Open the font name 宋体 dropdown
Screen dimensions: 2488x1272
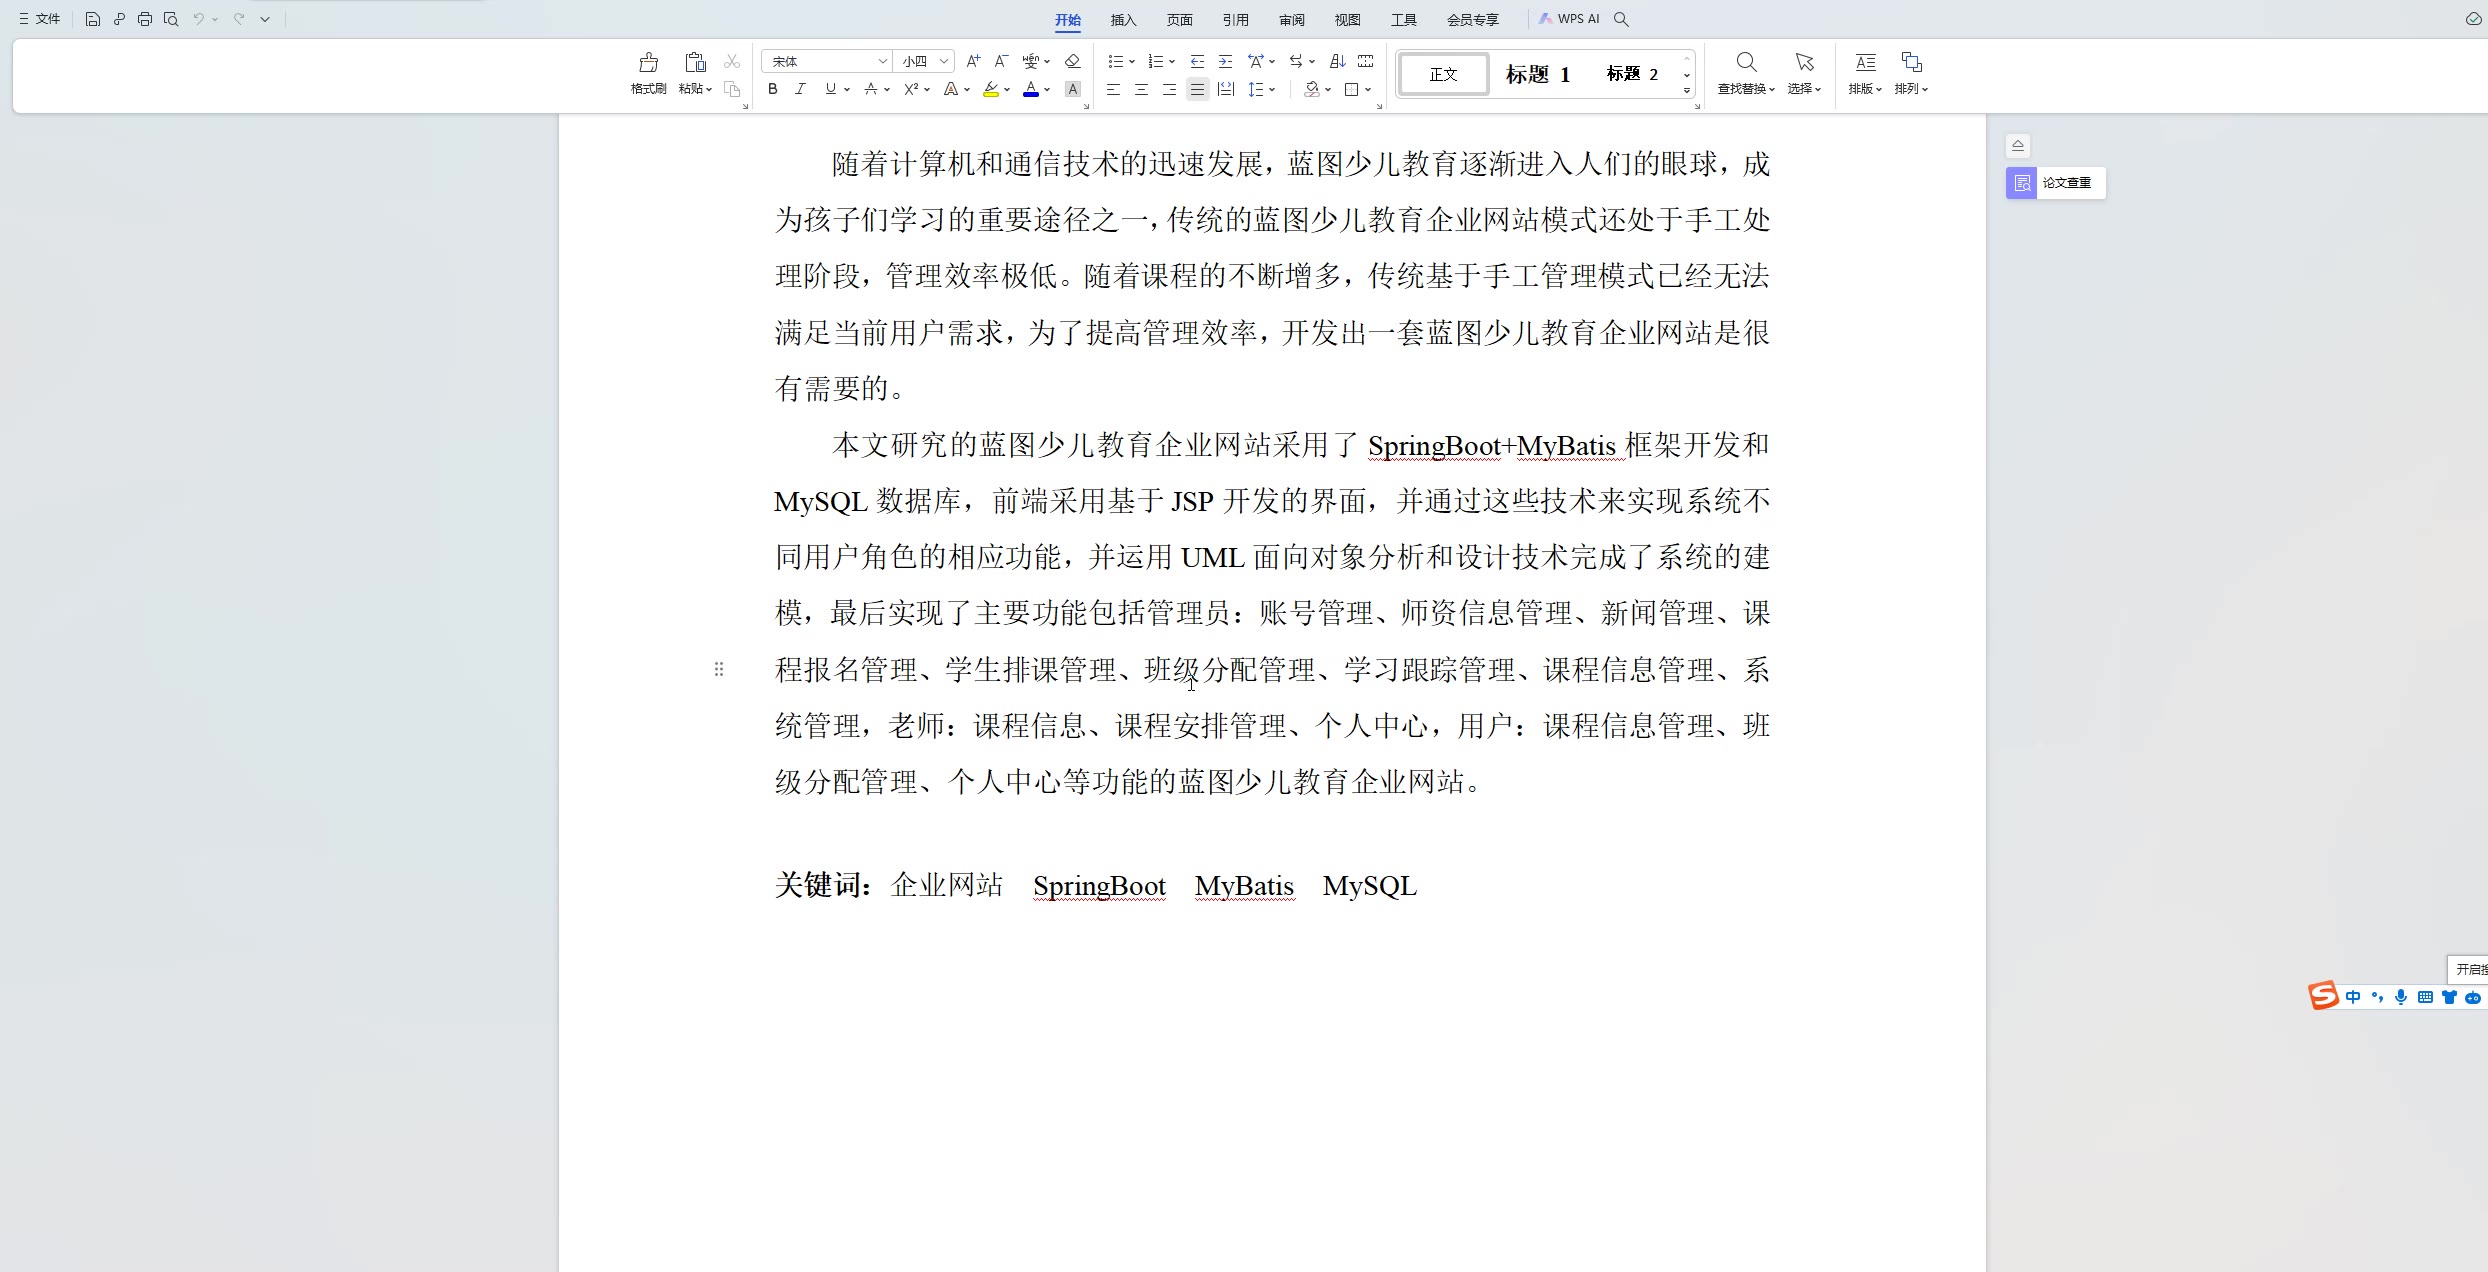coord(882,62)
